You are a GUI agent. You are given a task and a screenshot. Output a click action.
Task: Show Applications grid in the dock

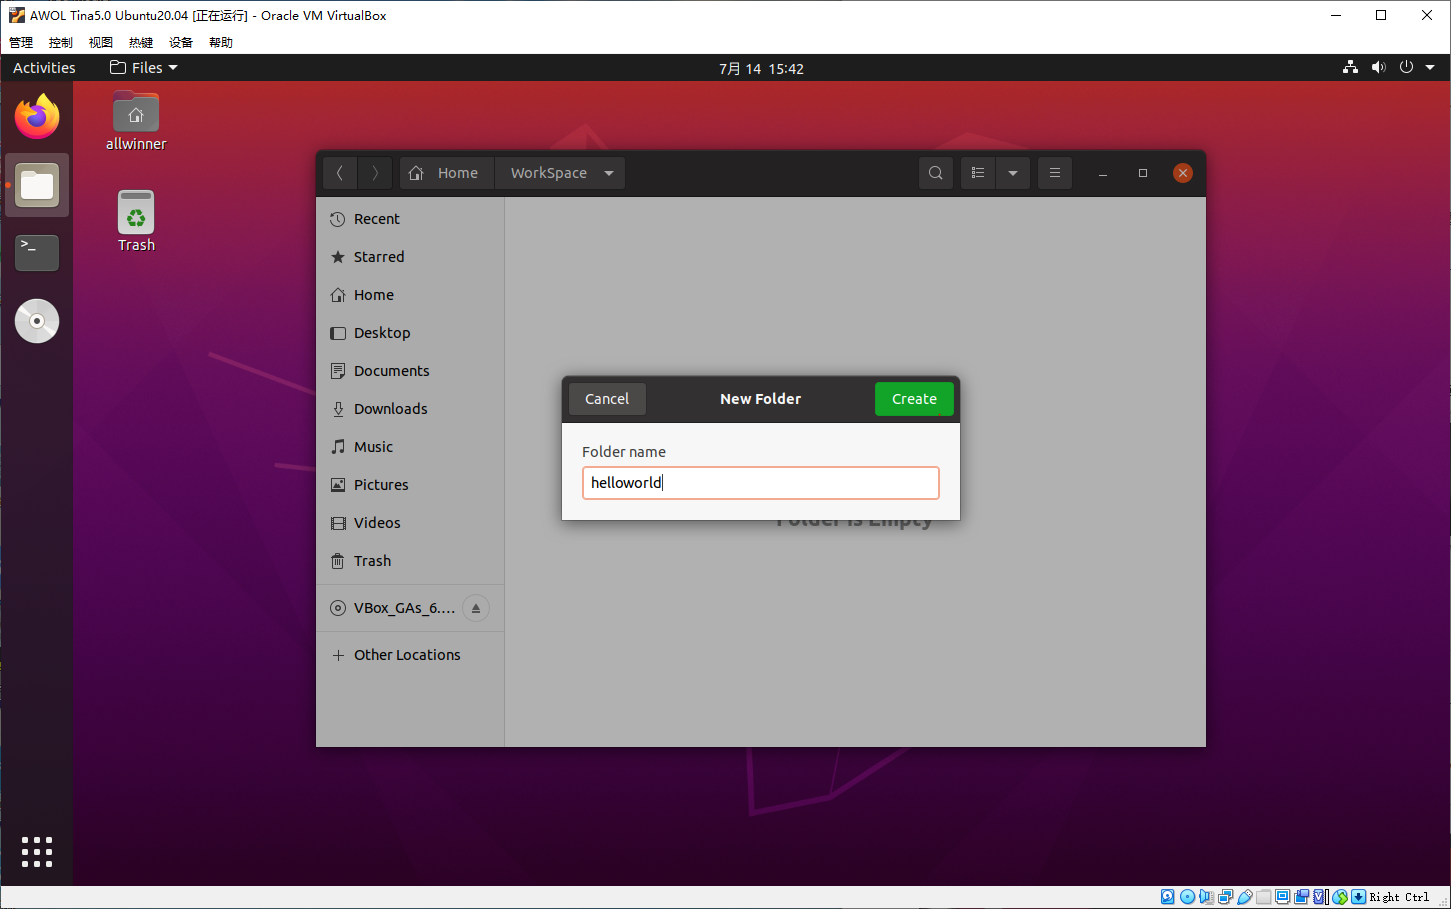pyautogui.click(x=37, y=852)
